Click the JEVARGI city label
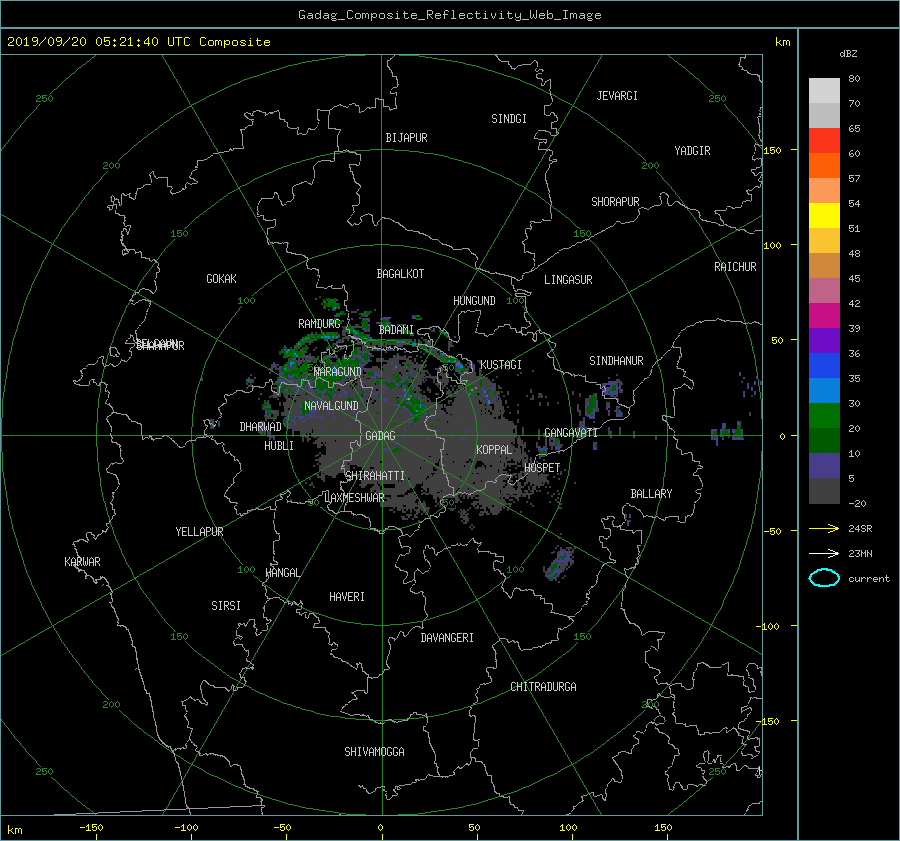Screen dimensions: 900x841 pos(617,96)
